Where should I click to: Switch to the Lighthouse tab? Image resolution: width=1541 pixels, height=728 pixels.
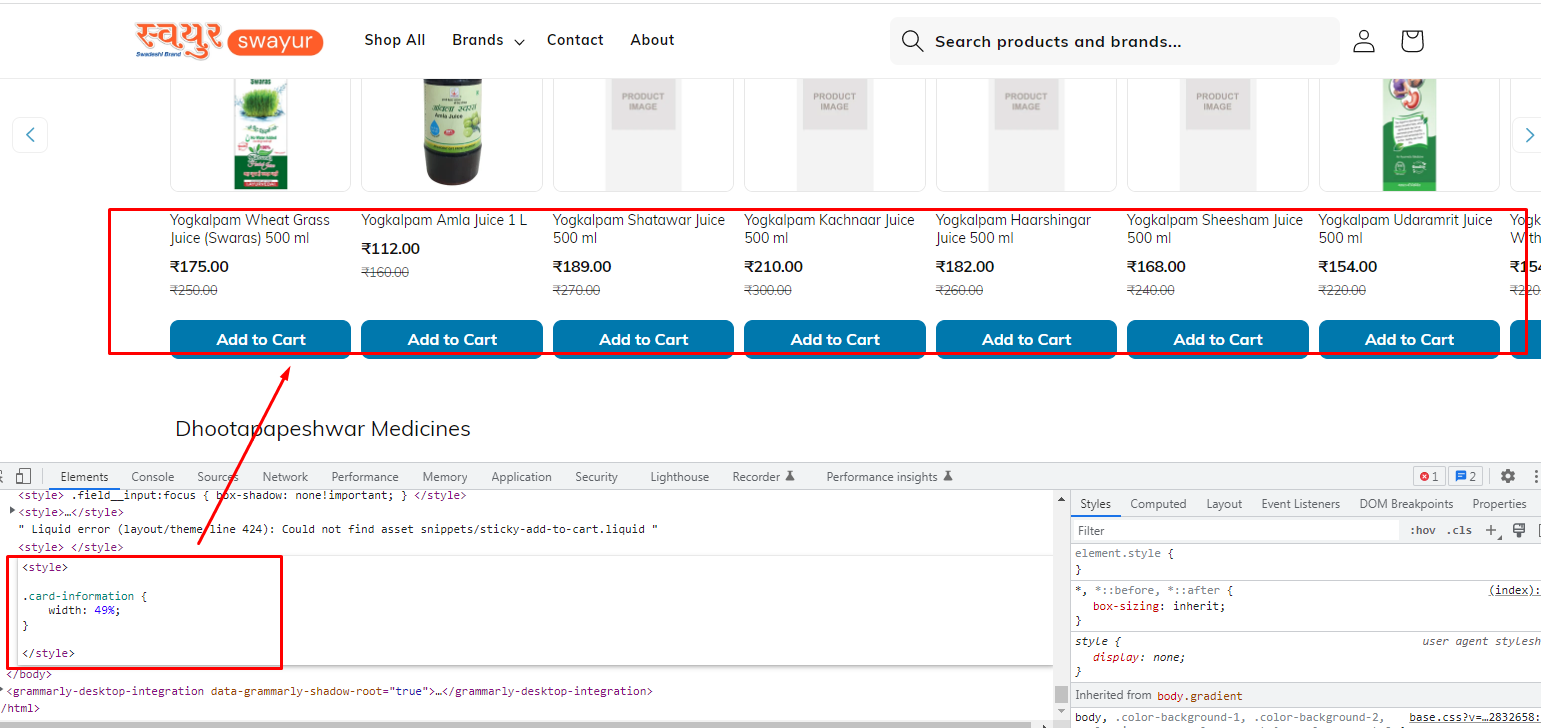click(x=679, y=477)
